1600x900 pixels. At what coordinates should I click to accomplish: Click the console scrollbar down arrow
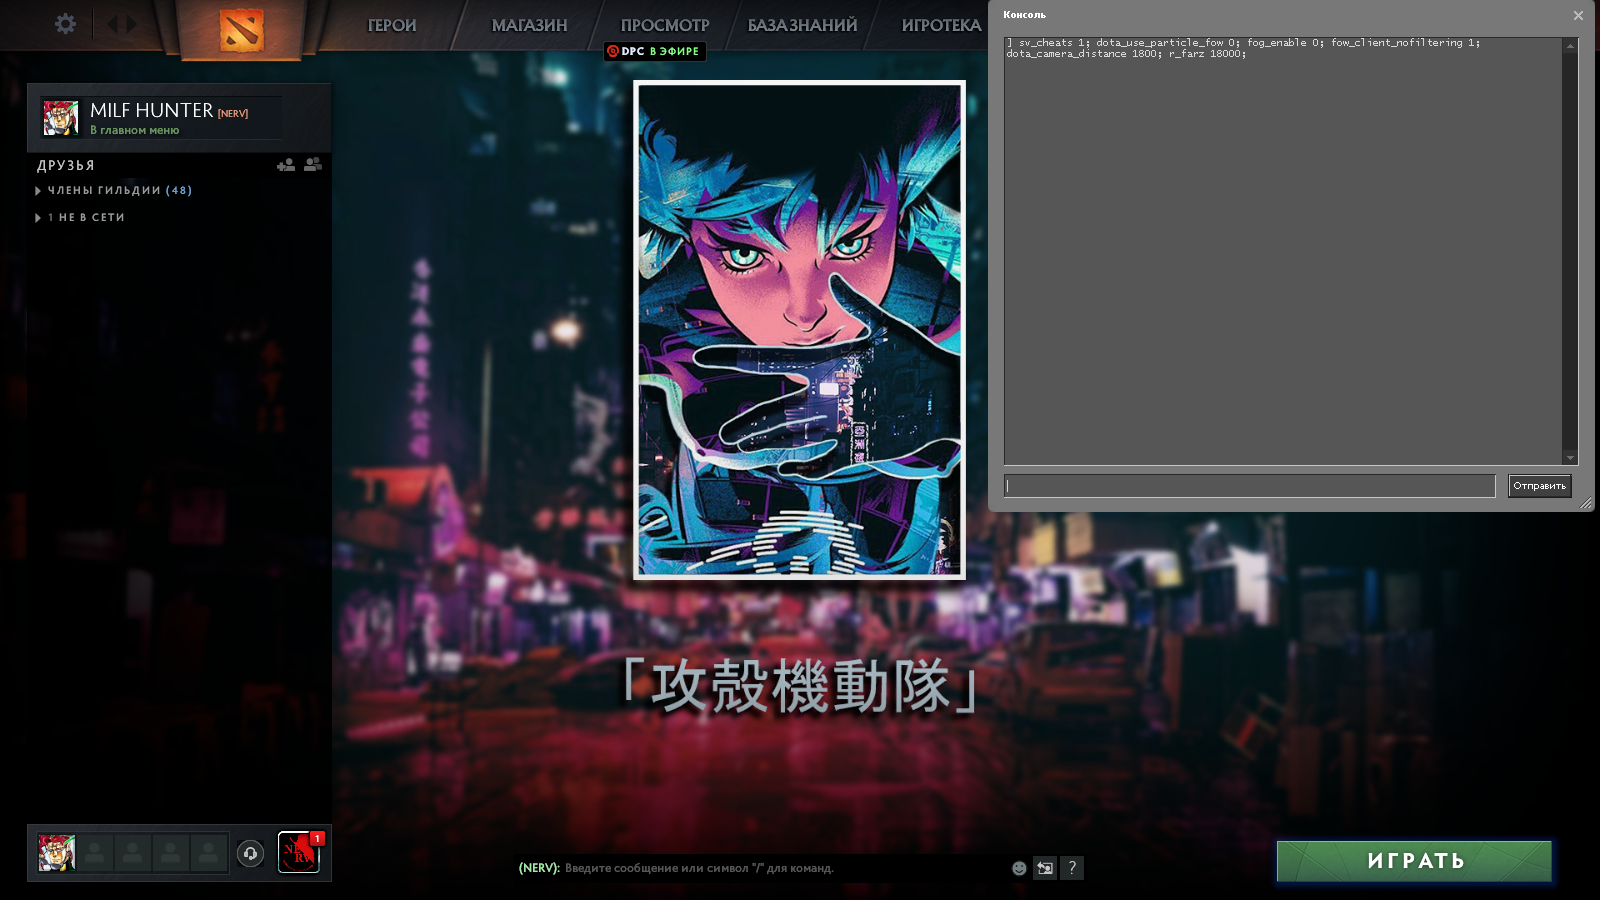point(1570,458)
